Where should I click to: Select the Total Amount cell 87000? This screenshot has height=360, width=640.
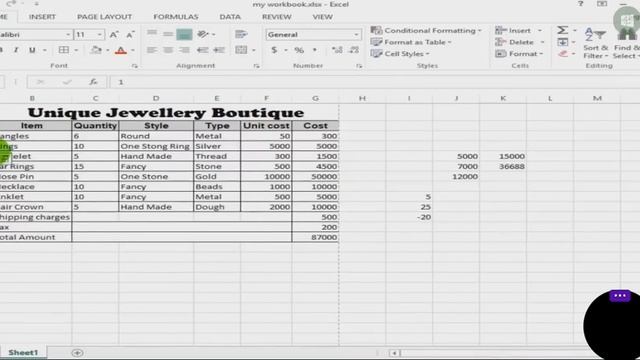[x=315, y=237]
